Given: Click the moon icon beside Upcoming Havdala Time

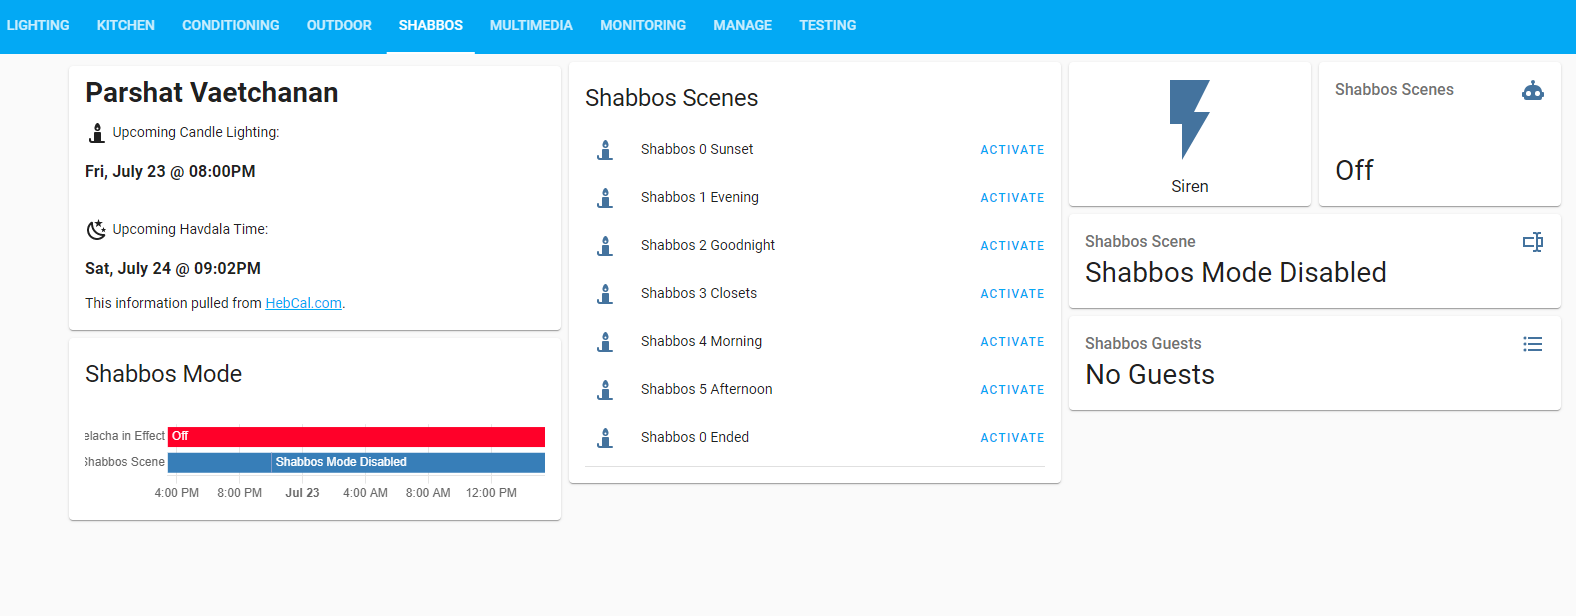Looking at the screenshot, I should click(x=96, y=230).
